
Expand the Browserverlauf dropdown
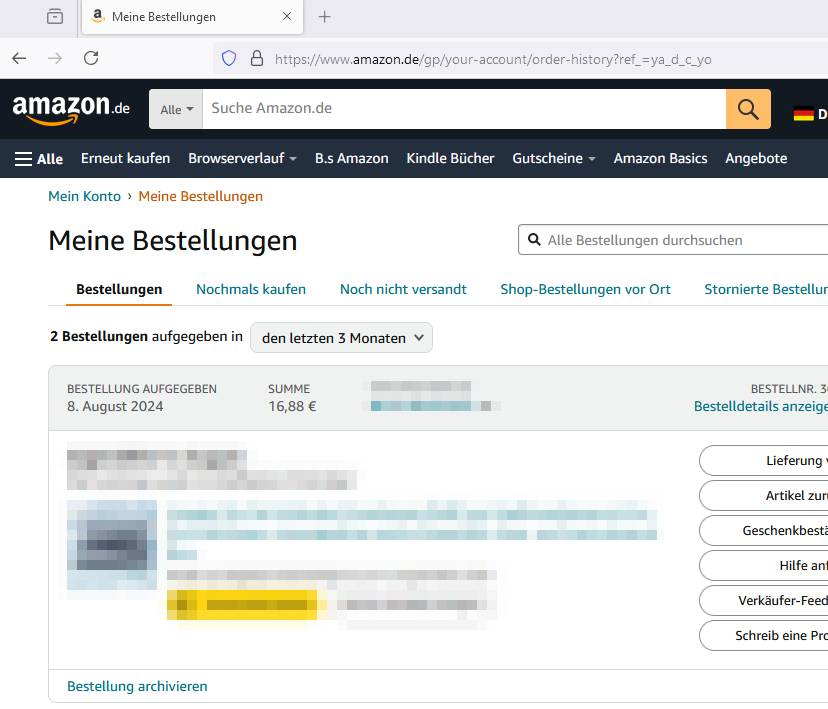coord(242,158)
